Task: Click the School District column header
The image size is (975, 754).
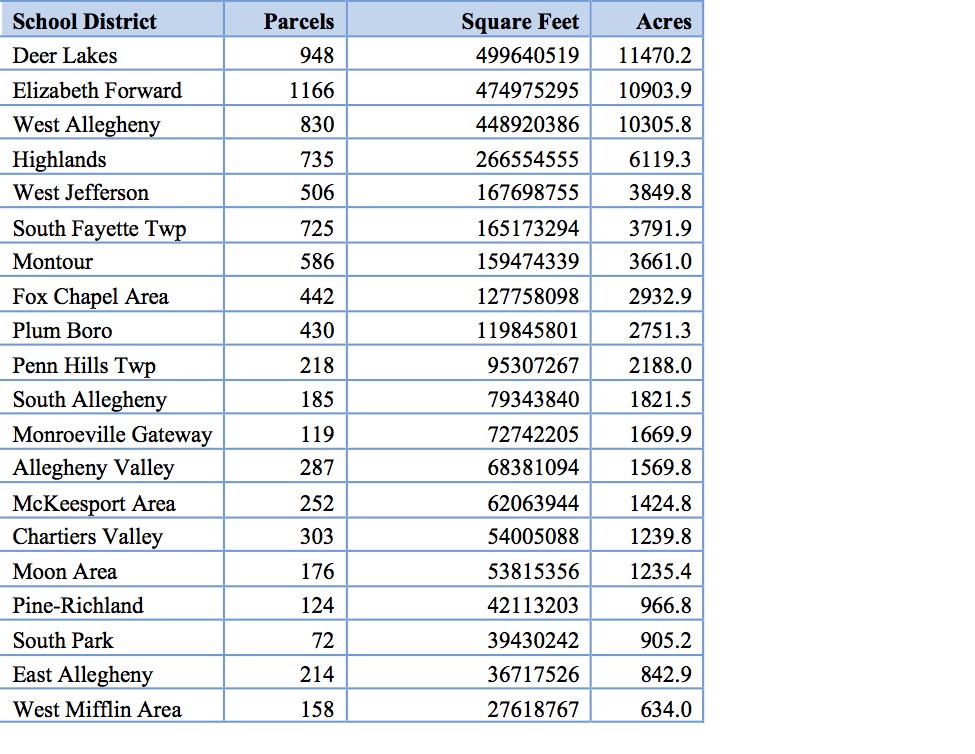Action: 84,21
